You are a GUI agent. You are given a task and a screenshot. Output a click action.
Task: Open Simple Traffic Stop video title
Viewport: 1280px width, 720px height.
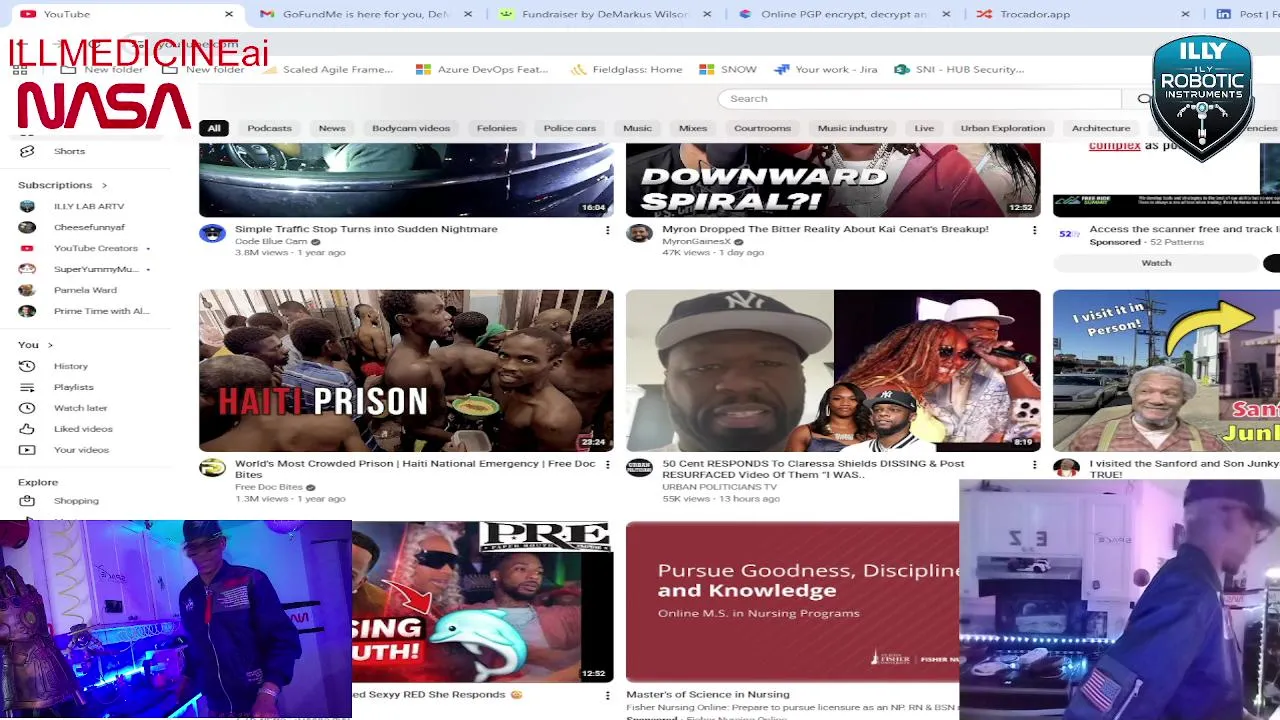(x=366, y=229)
